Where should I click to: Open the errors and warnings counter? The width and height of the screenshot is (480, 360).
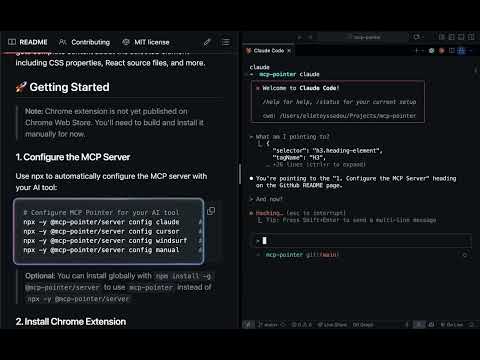click(x=302, y=324)
